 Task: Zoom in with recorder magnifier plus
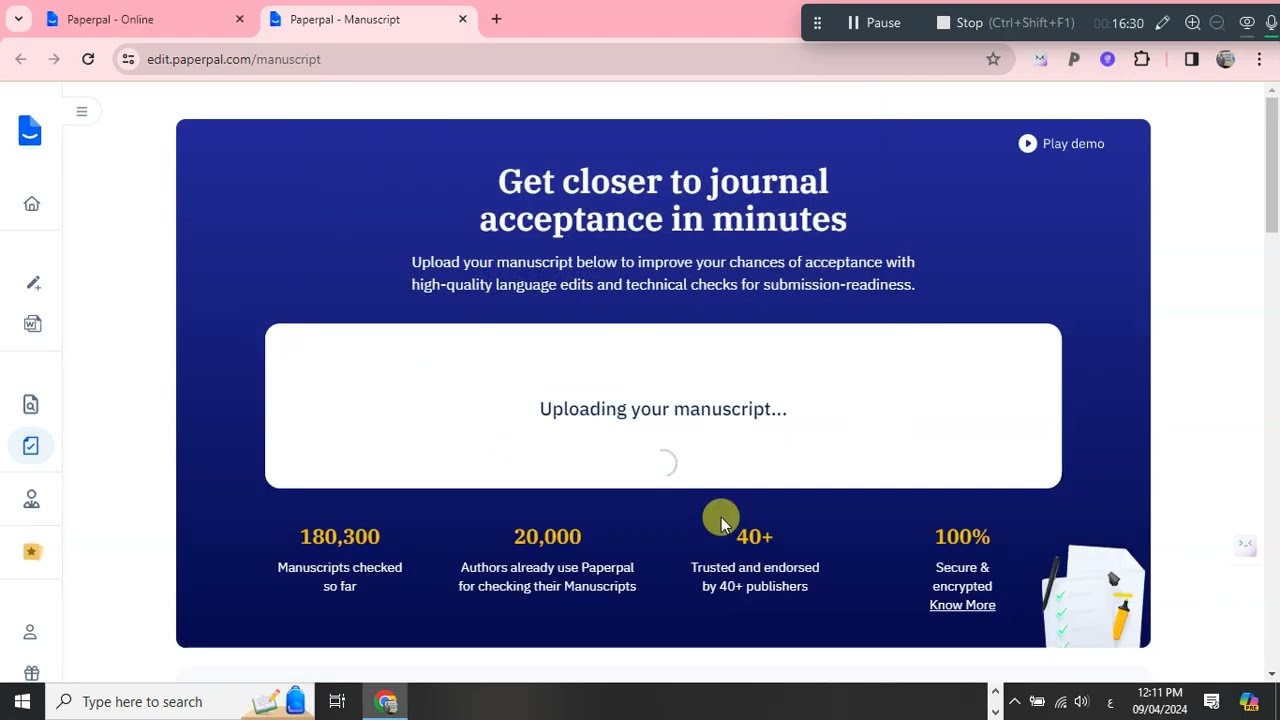tap(1192, 22)
